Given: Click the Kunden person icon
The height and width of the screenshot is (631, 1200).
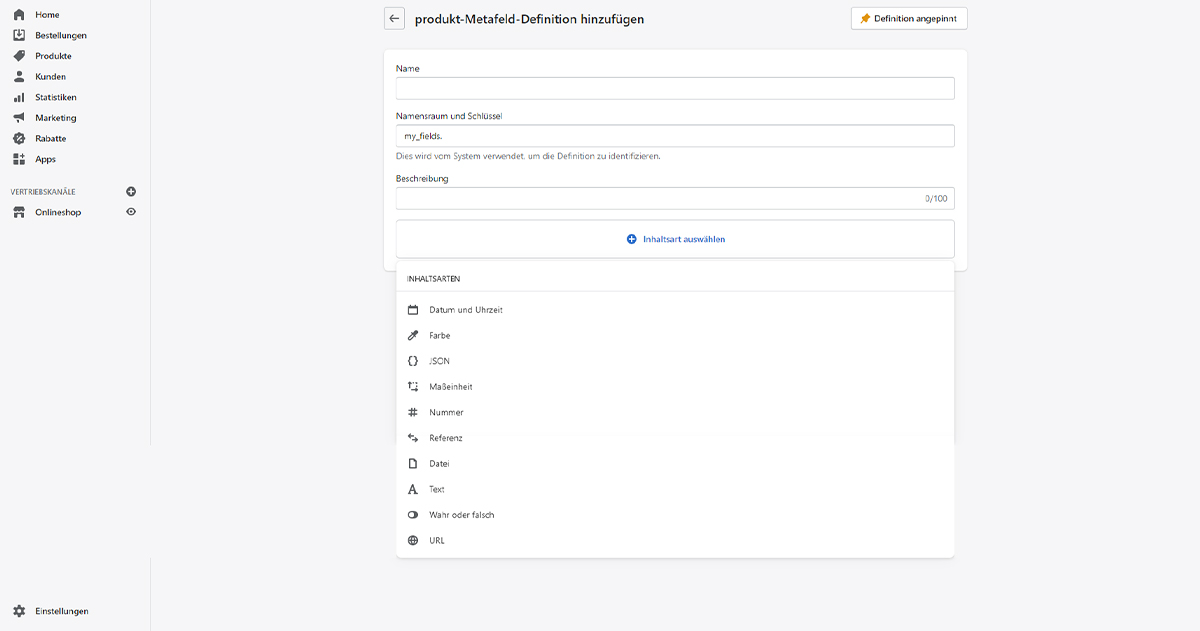Looking at the screenshot, I should pos(19,77).
